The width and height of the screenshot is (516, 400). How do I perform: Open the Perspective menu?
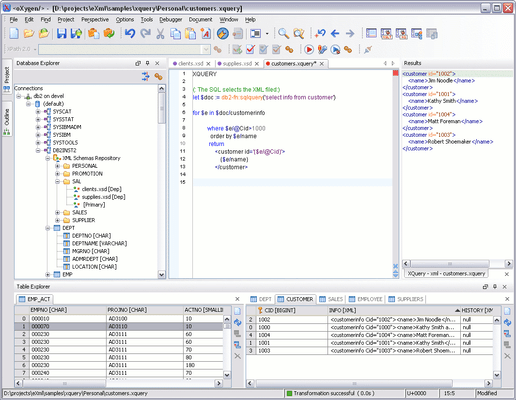[x=95, y=20]
